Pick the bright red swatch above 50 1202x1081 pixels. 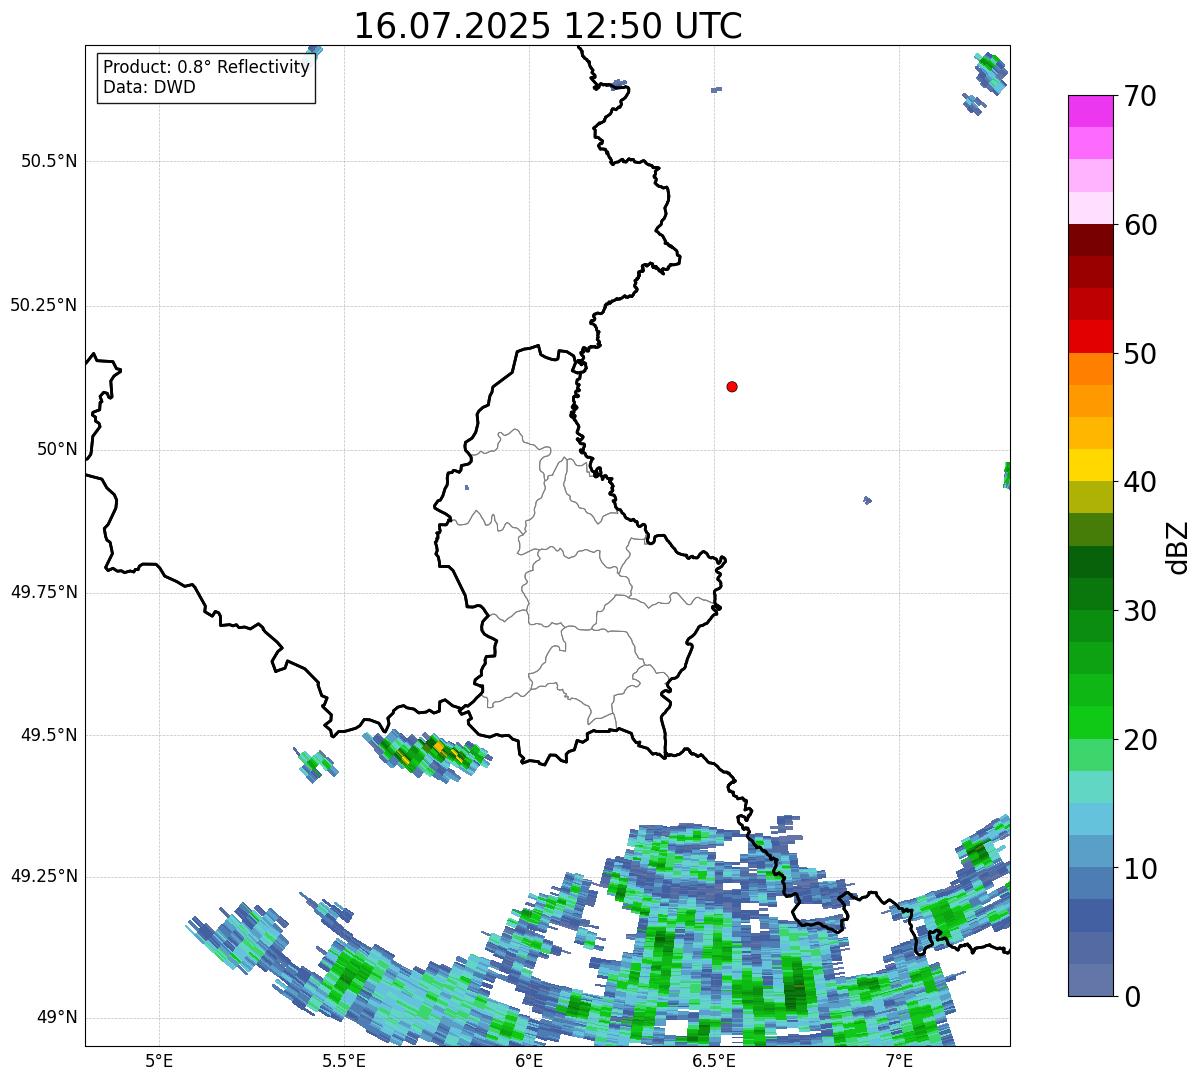click(x=1090, y=337)
